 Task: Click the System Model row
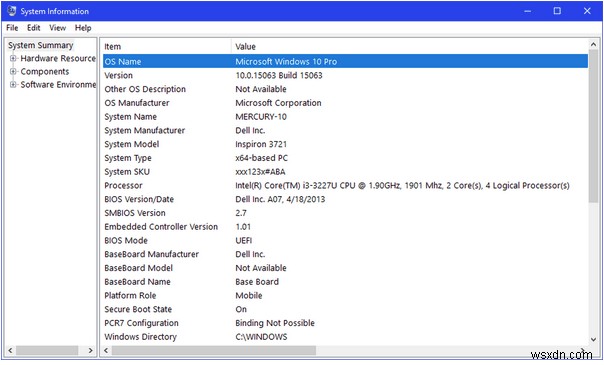coord(345,144)
